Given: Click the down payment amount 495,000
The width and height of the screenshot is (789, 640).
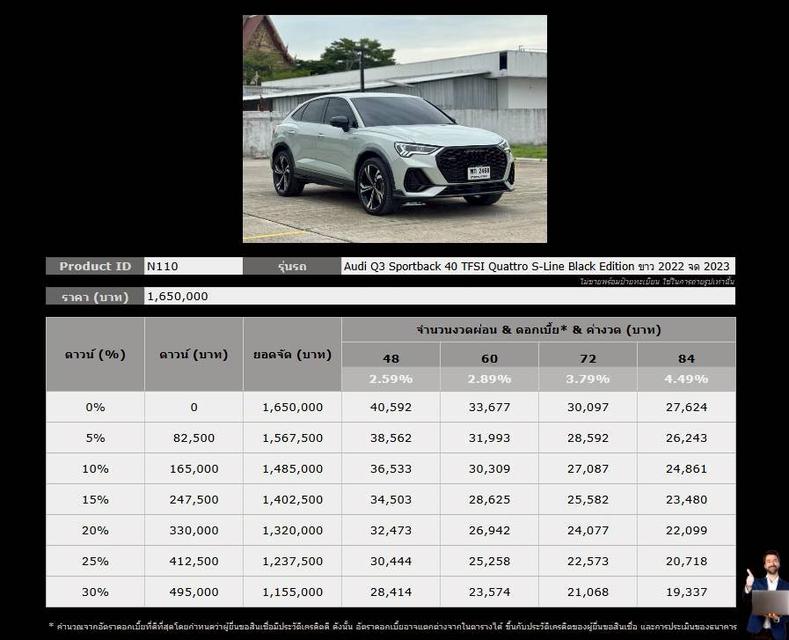Looking at the screenshot, I should point(194,592).
